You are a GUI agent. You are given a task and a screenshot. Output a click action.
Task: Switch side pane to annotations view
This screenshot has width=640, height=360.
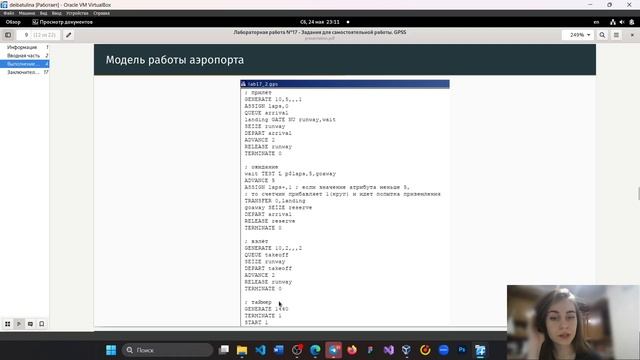(x=30, y=324)
